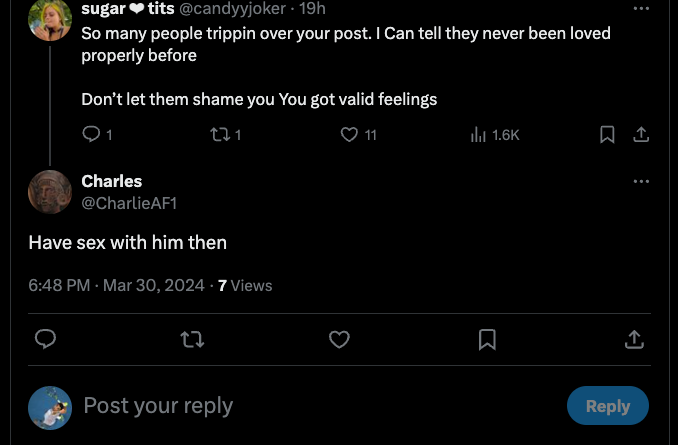The width and height of the screenshot is (678, 445).
Task: Open the @candyyjoker handle link
Action: pyautogui.click(x=232, y=9)
